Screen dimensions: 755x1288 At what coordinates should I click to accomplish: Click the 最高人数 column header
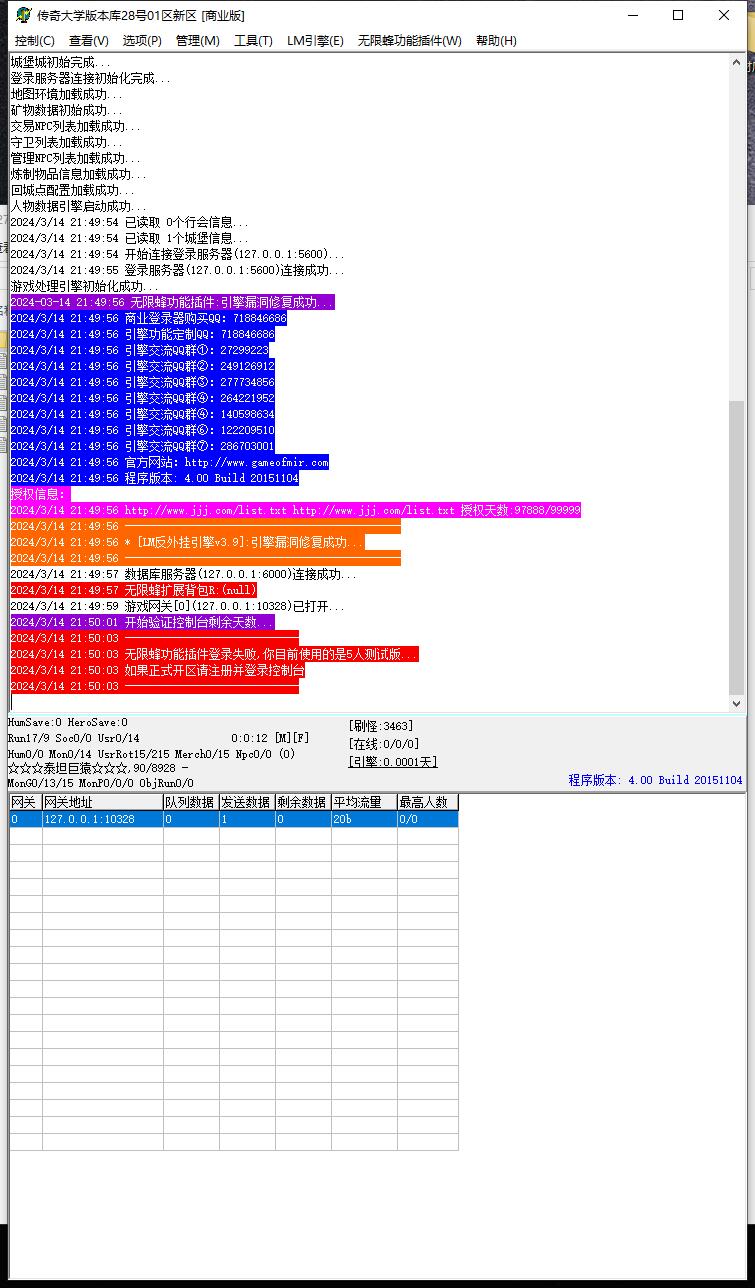pos(428,802)
